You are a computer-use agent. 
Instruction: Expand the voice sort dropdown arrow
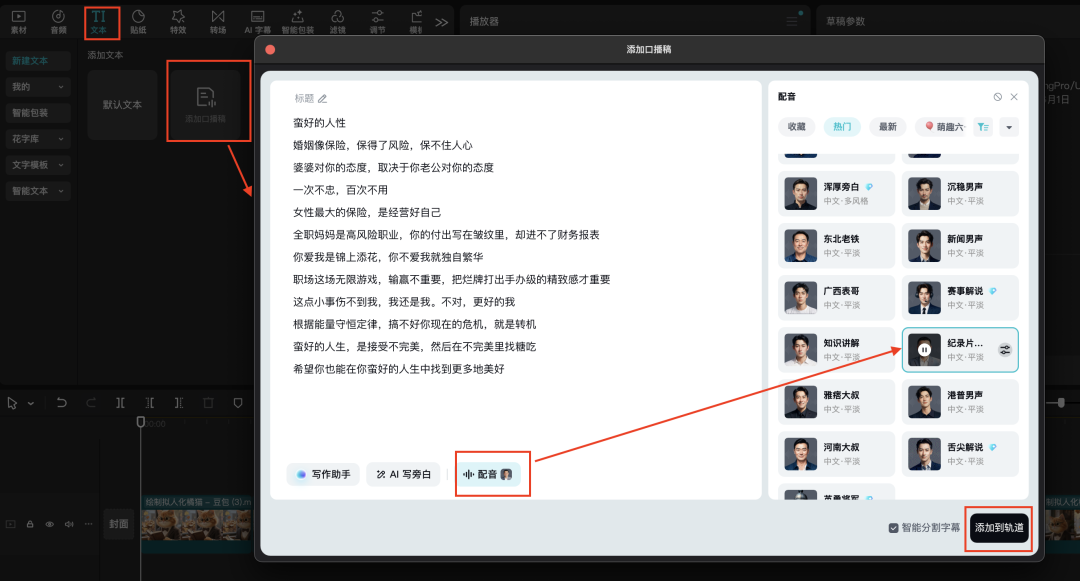pos(1010,128)
